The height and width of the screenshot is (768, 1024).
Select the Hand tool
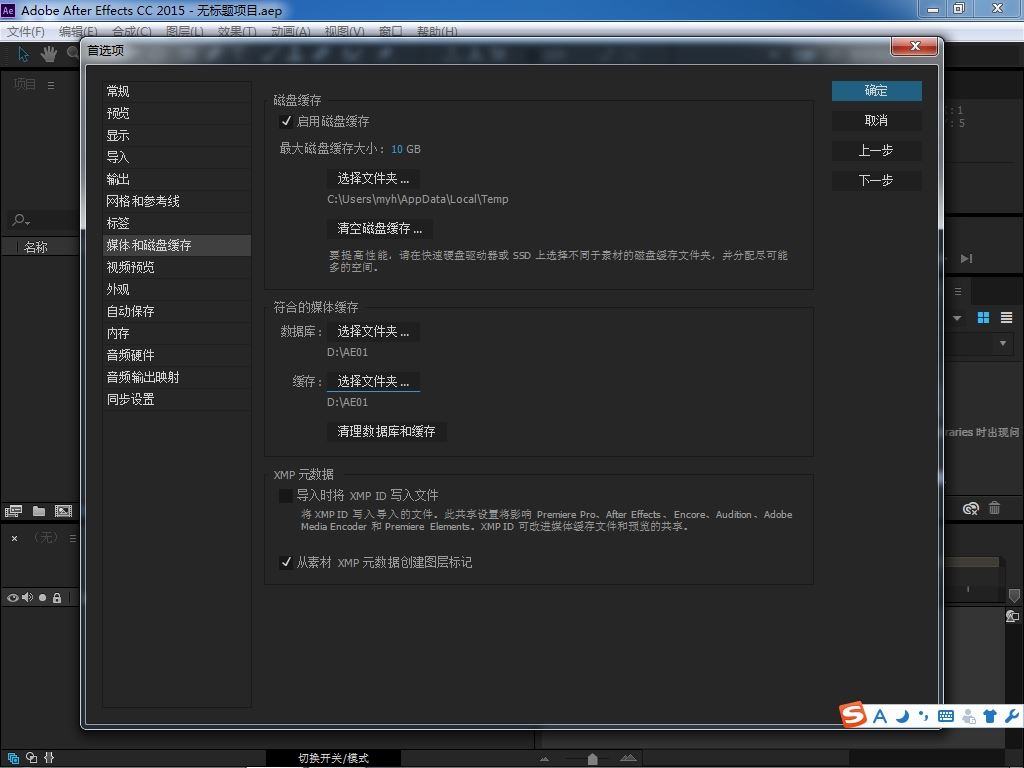point(48,54)
